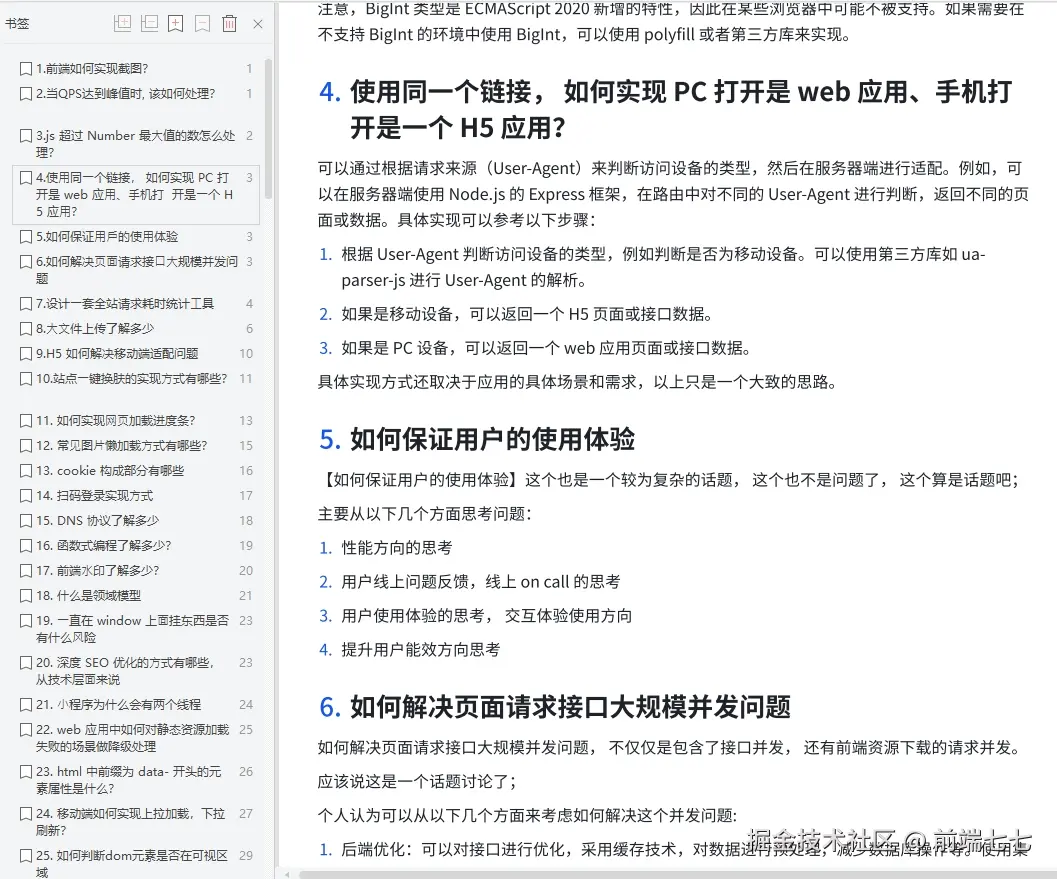Image resolution: width=1057 pixels, height=879 pixels.
Task: Click the add bookmark icon with plus flag
Action: pyautogui.click(x=175, y=23)
